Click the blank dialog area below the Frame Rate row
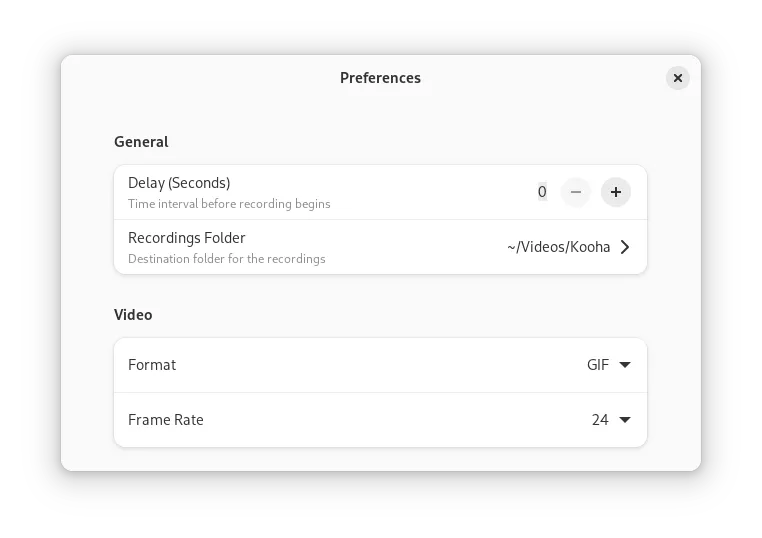The width and height of the screenshot is (762, 538). (x=381, y=459)
